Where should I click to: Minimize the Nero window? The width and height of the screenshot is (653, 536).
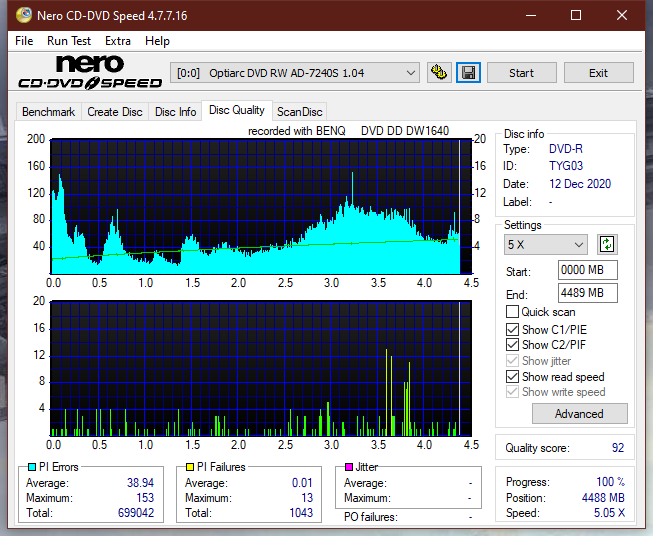point(531,15)
